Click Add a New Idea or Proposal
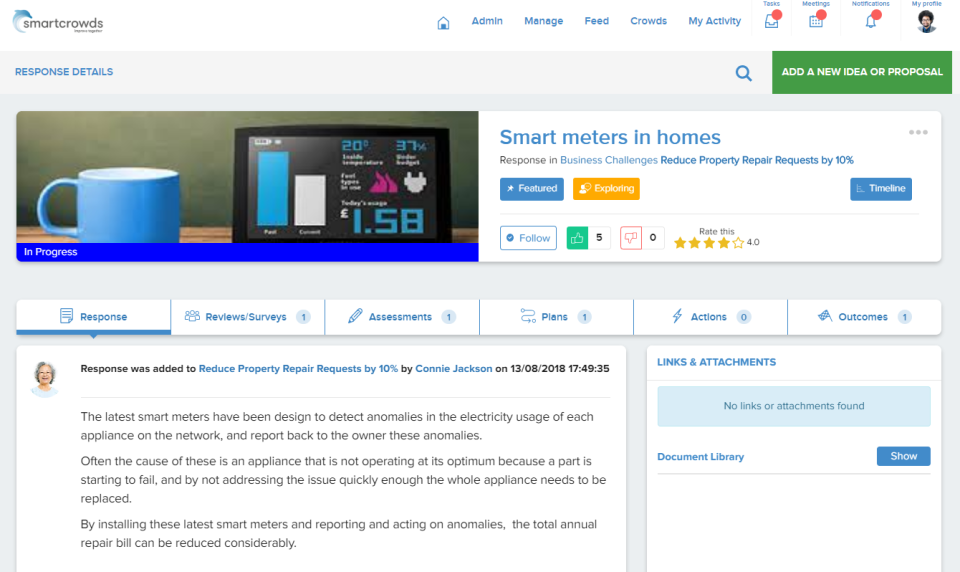 click(x=862, y=72)
